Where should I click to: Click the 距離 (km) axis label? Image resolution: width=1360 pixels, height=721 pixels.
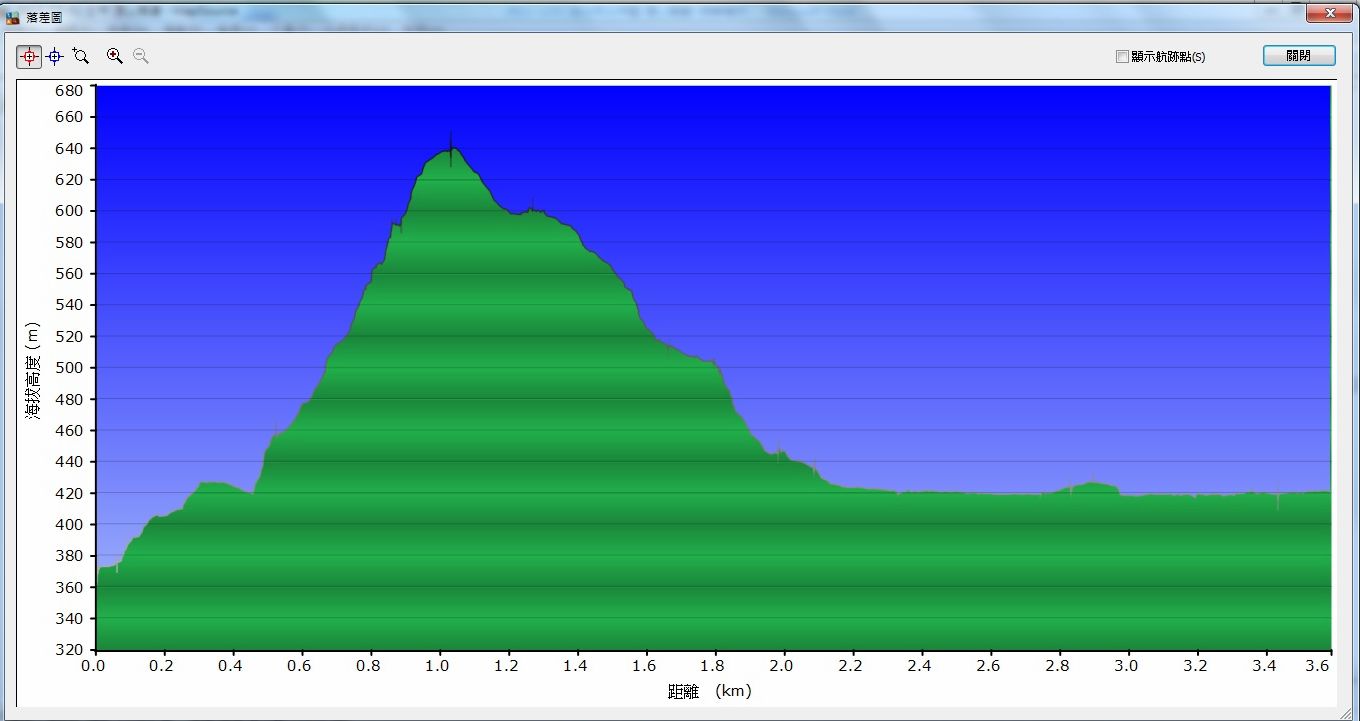click(x=709, y=691)
